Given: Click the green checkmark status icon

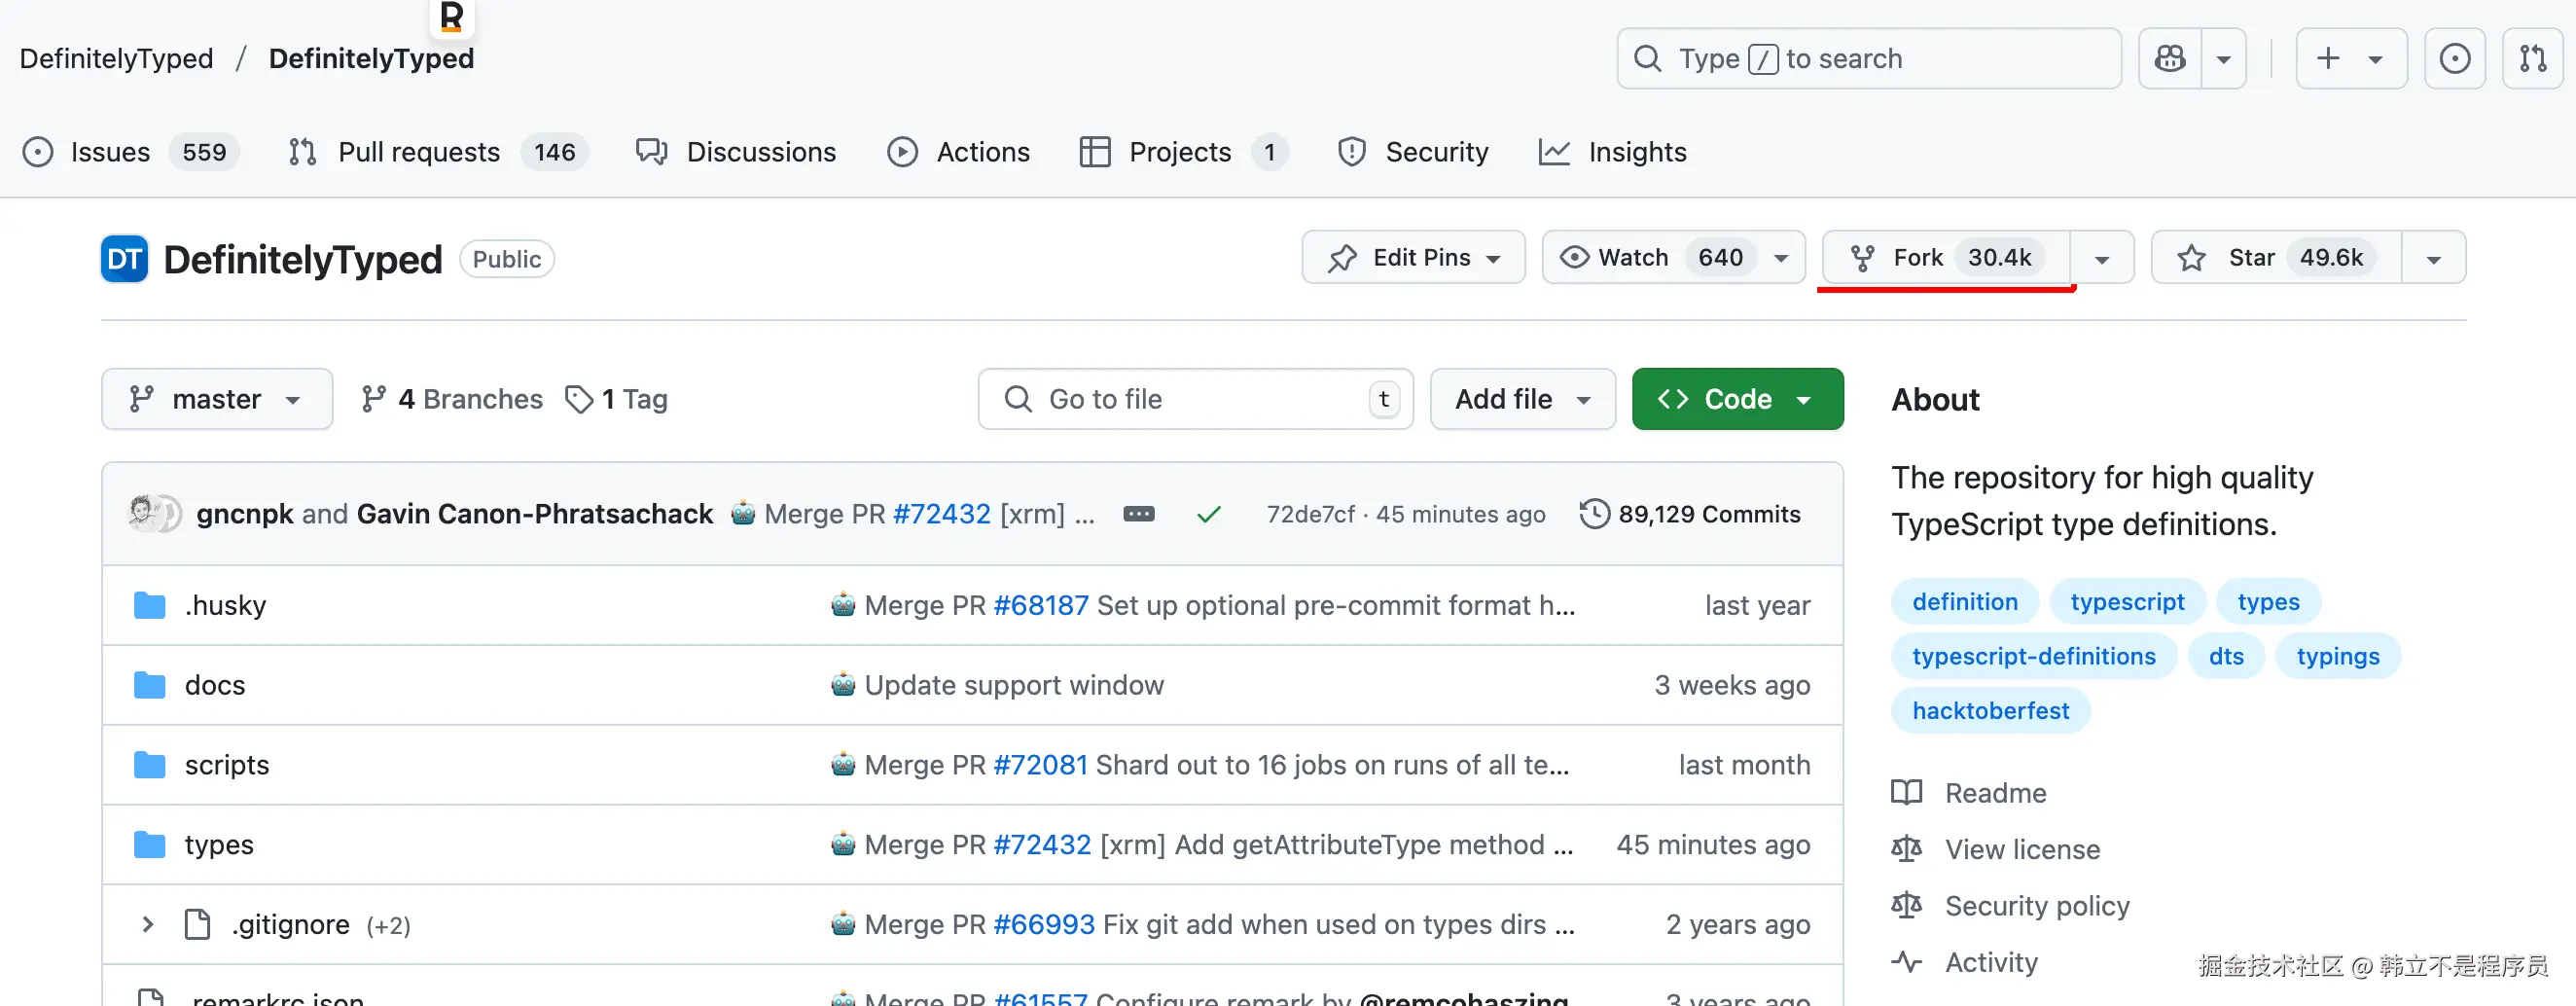Looking at the screenshot, I should tap(1209, 514).
